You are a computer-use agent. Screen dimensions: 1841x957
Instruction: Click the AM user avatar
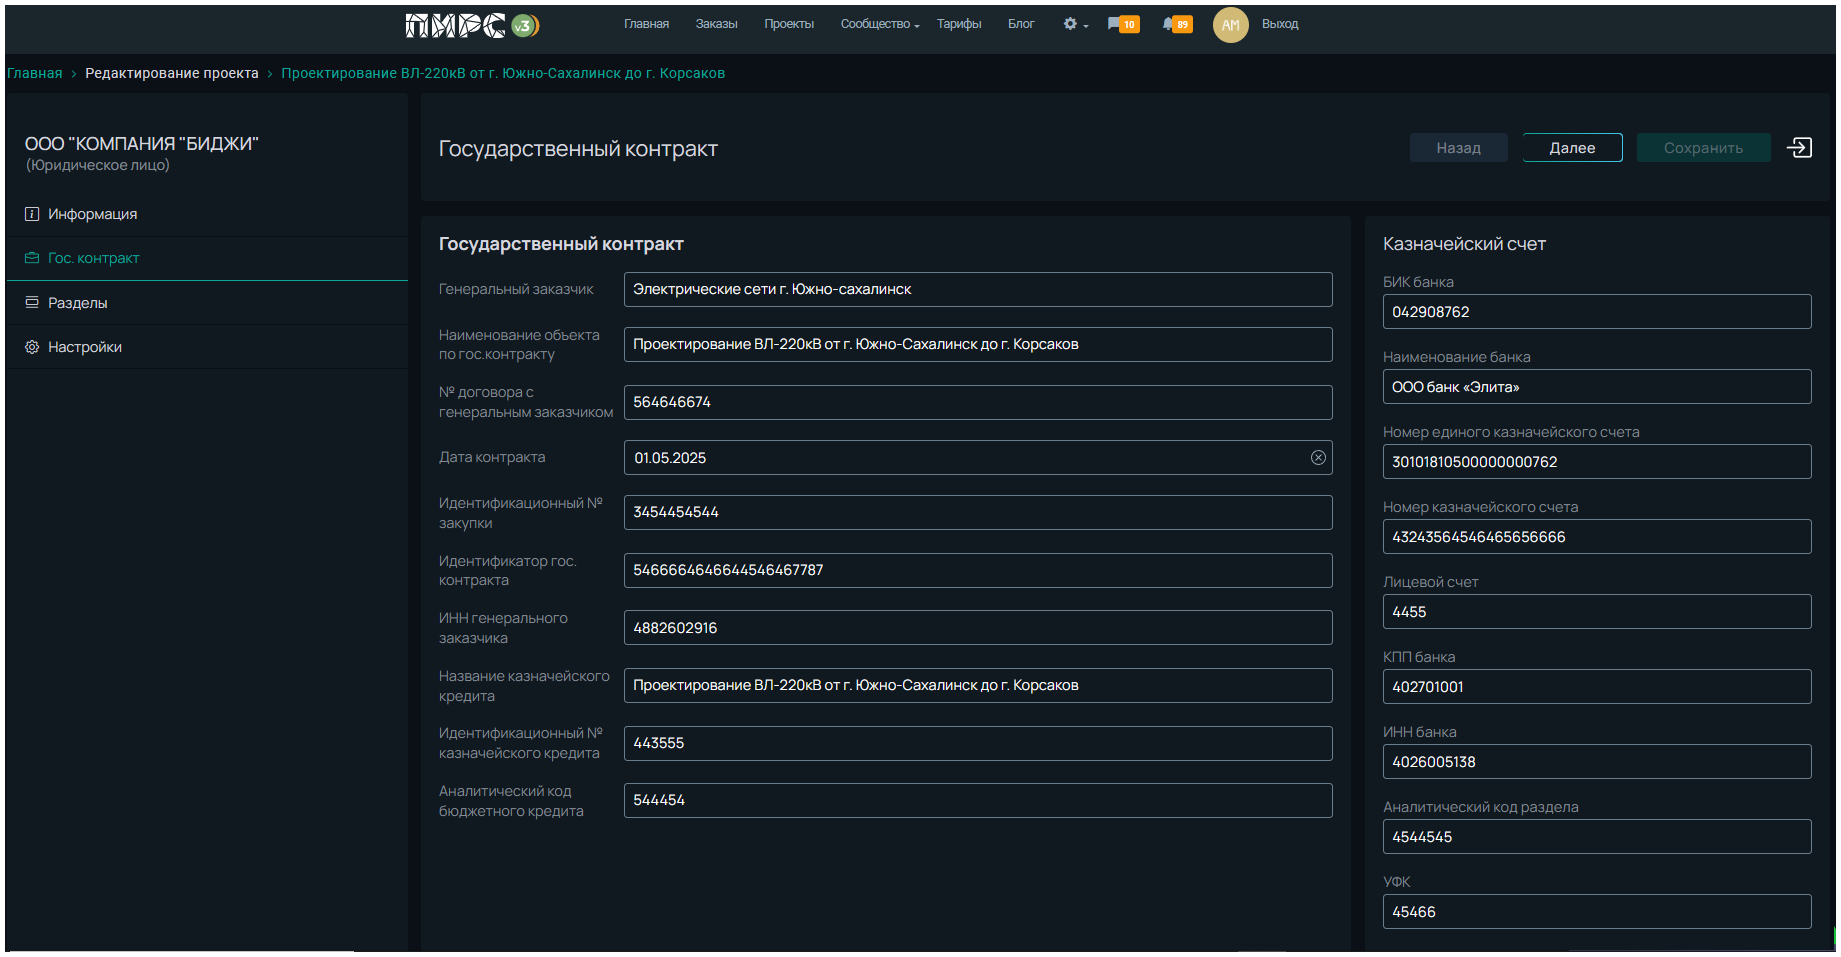tap(1230, 25)
